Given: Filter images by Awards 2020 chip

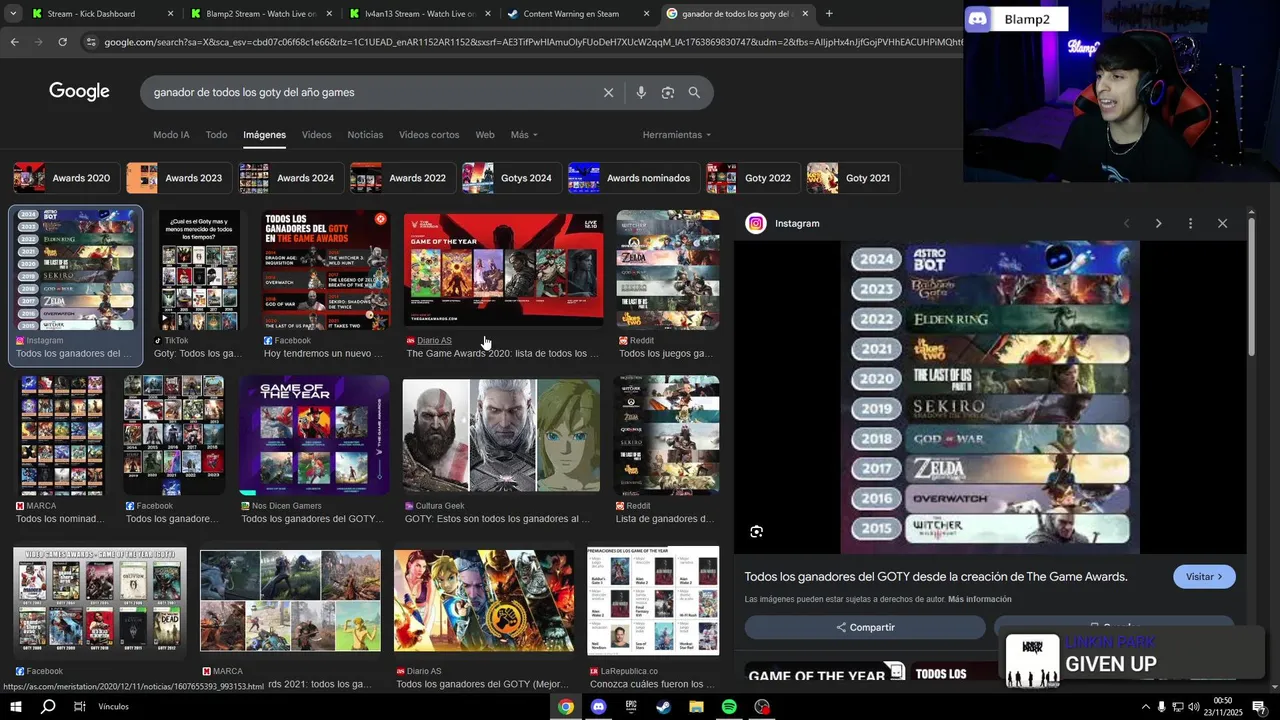Looking at the screenshot, I should pos(66,178).
